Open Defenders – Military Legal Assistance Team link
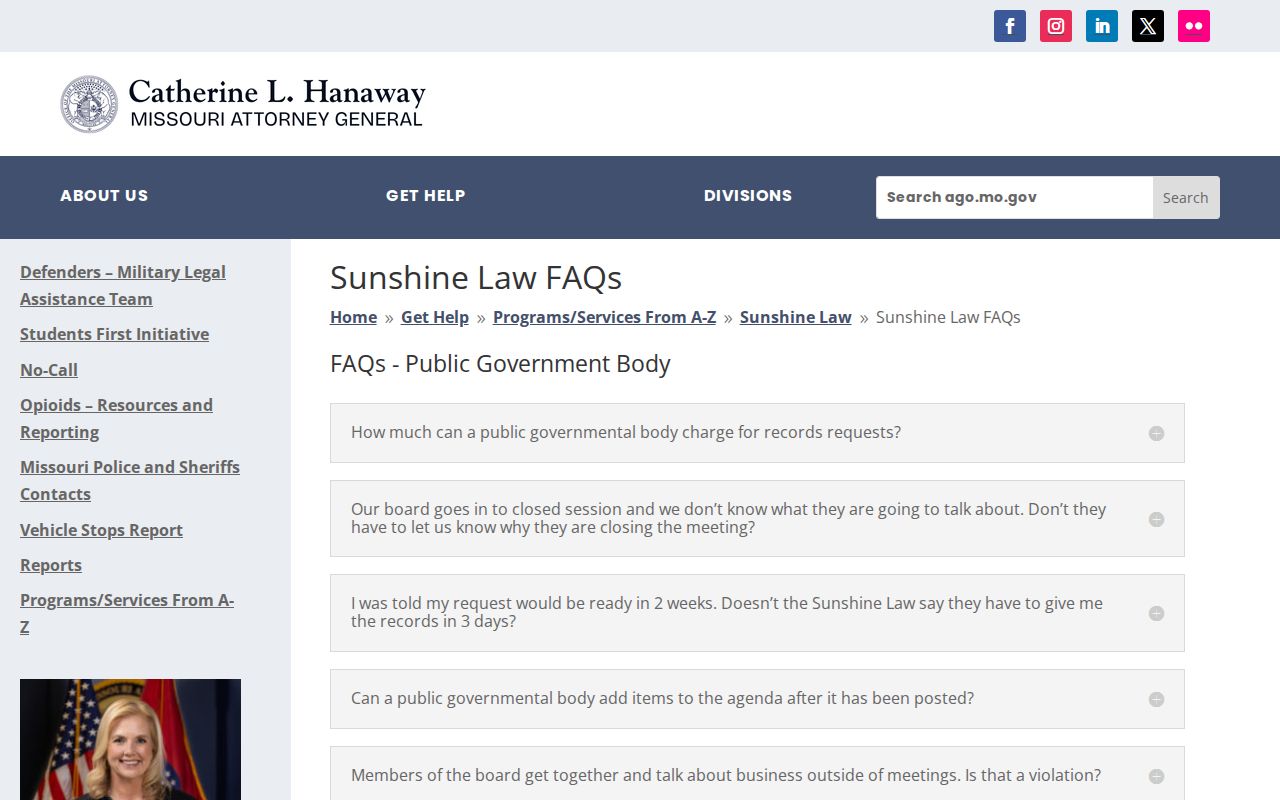This screenshot has width=1280, height=800. [x=123, y=285]
